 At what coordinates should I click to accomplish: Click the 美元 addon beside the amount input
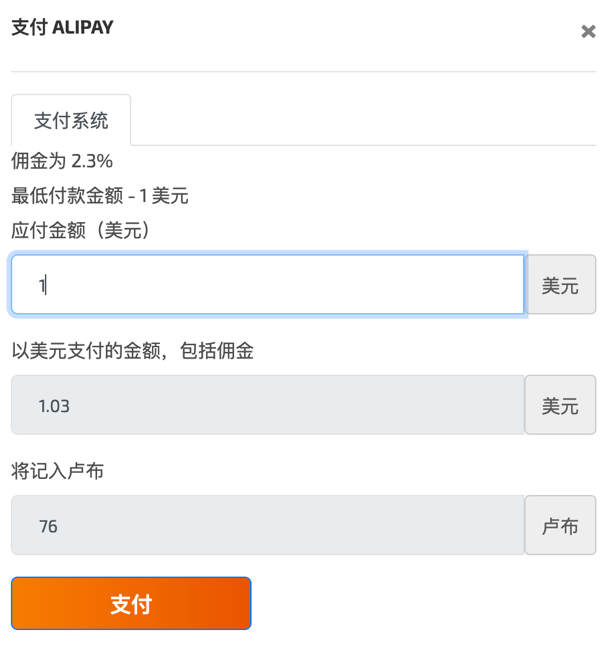pyautogui.click(x=560, y=284)
